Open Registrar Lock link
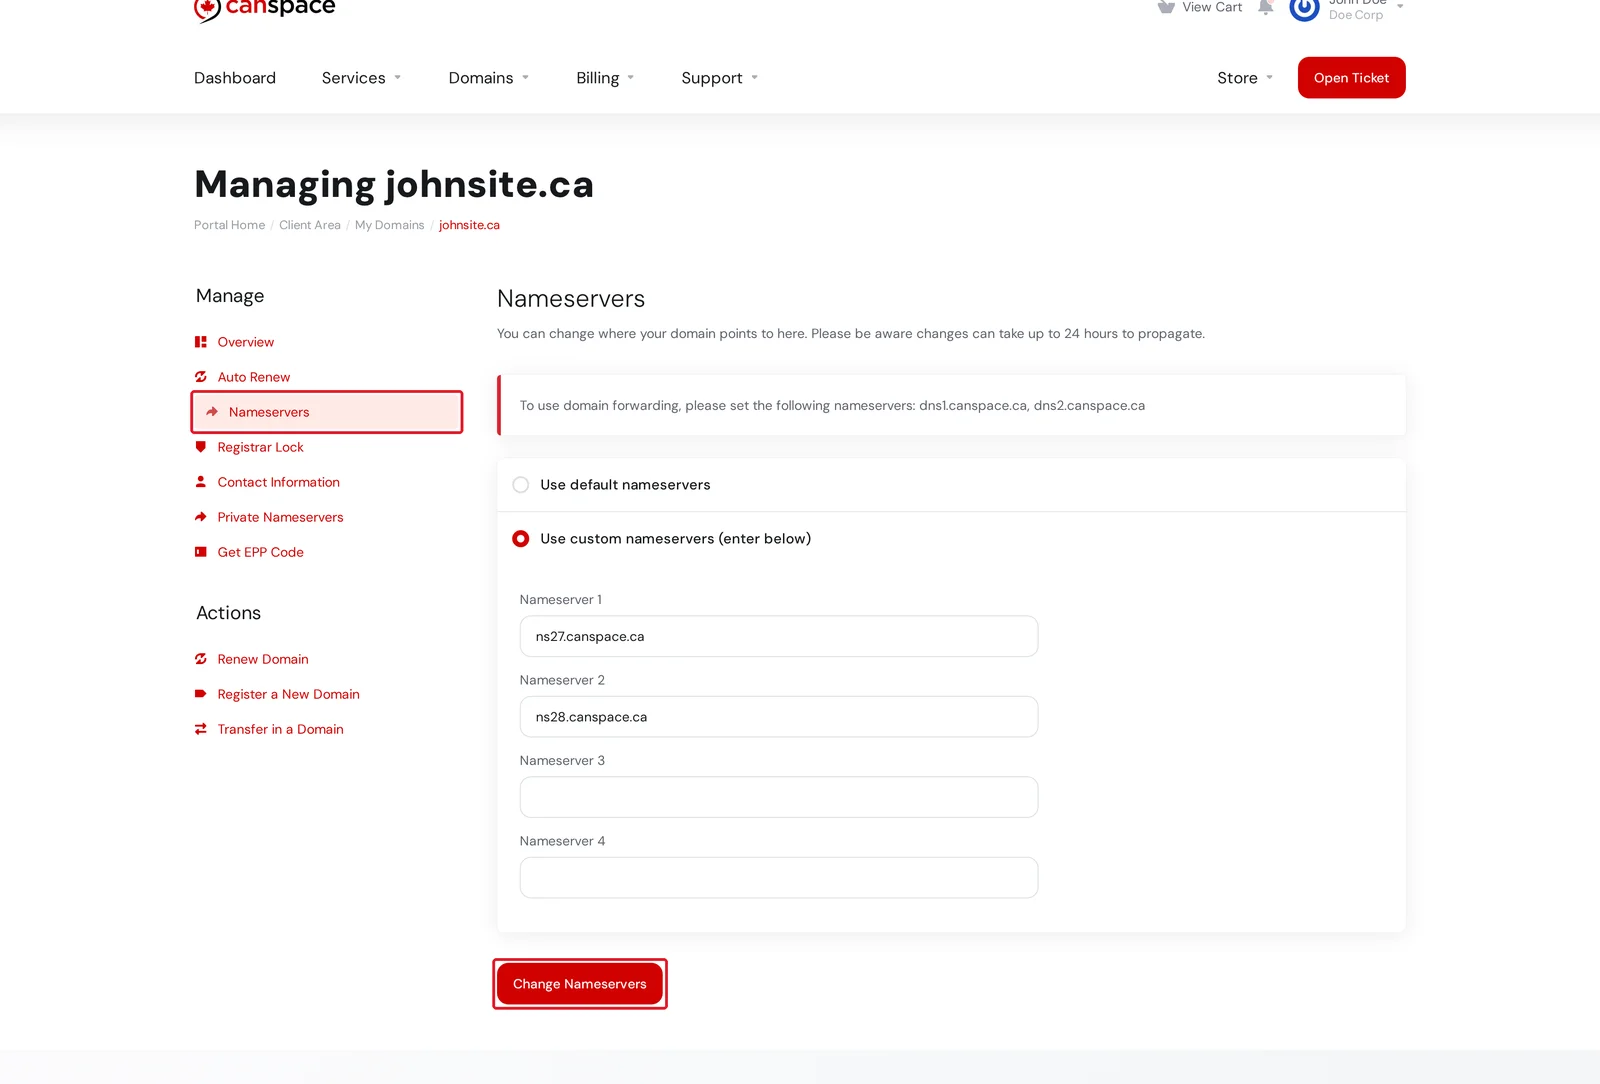The image size is (1600, 1084). click(x=261, y=447)
